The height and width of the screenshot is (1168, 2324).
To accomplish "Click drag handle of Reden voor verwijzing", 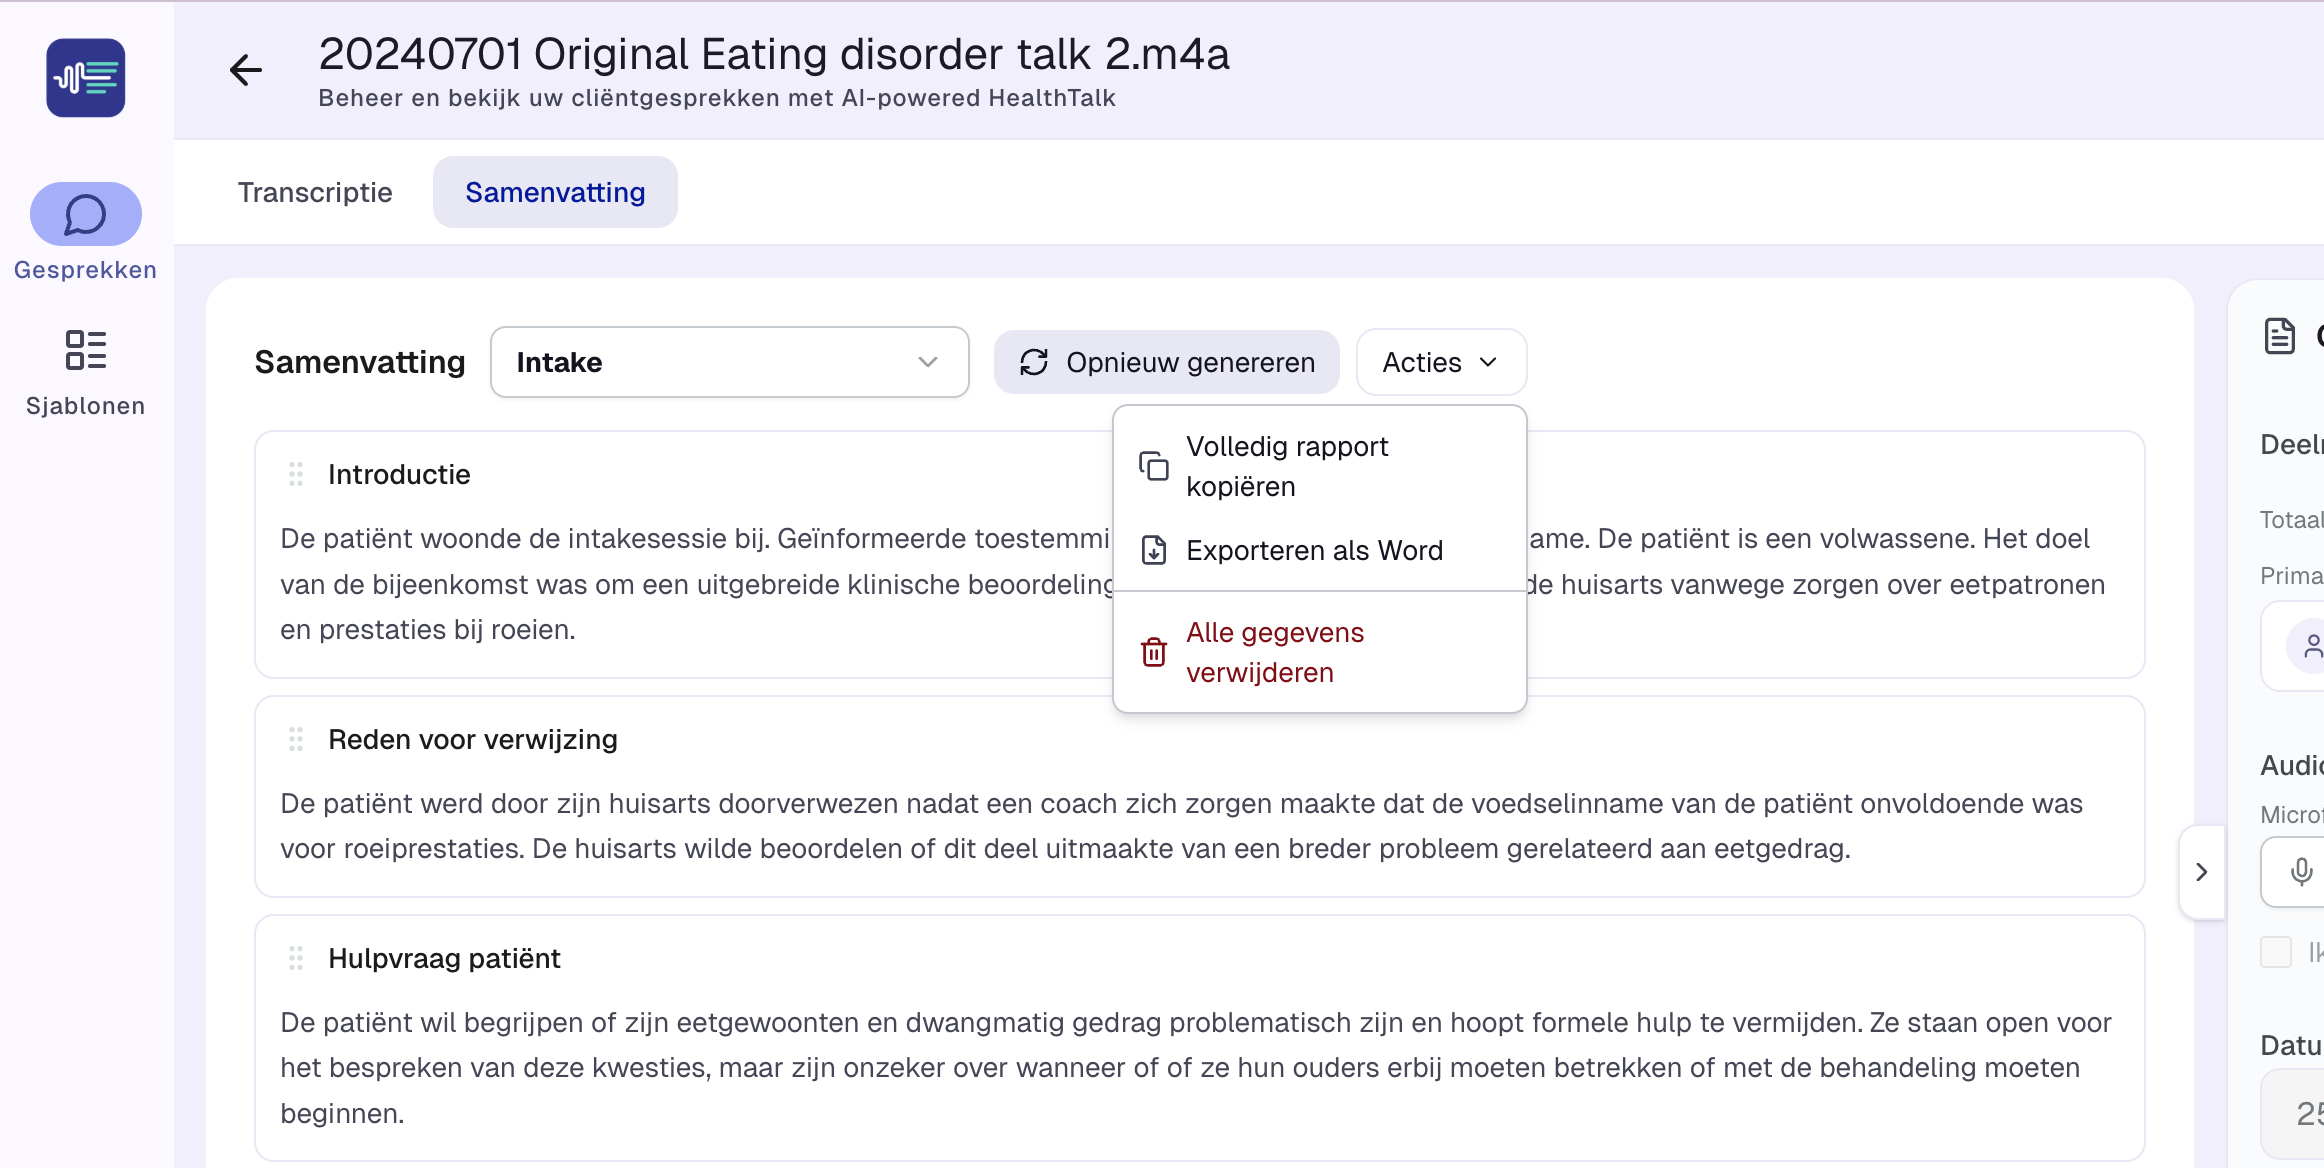I will coord(296,739).
